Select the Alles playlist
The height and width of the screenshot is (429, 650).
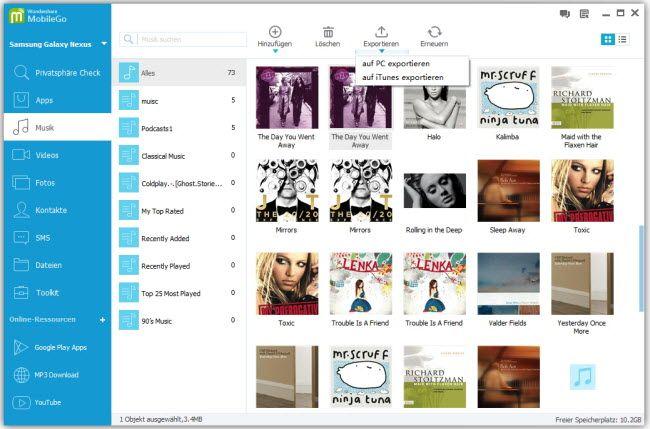179,73
